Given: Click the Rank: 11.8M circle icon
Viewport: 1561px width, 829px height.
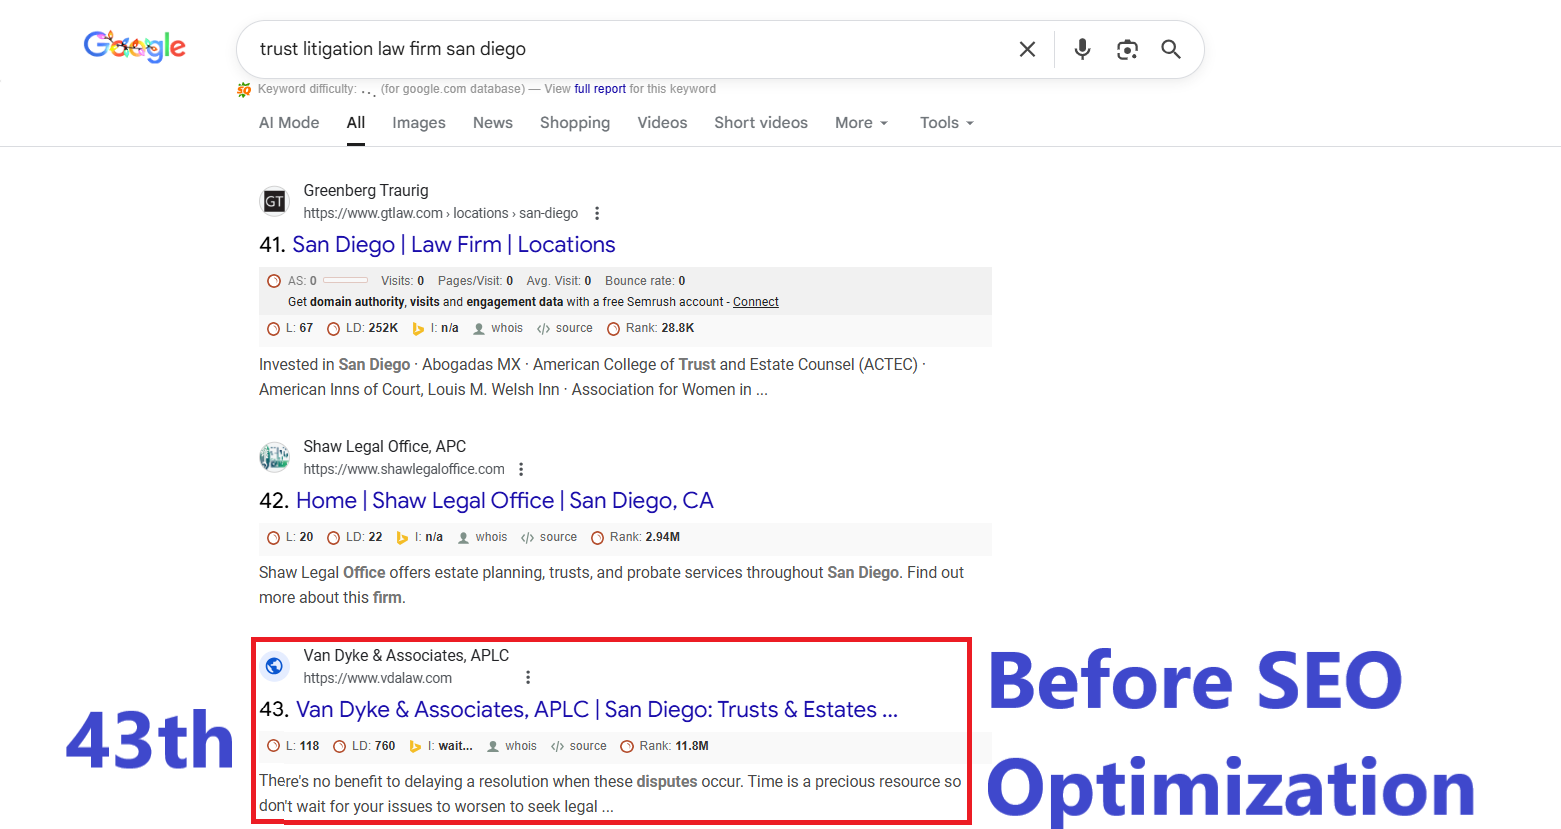Looking at the screenshot, I should (627, 747).
